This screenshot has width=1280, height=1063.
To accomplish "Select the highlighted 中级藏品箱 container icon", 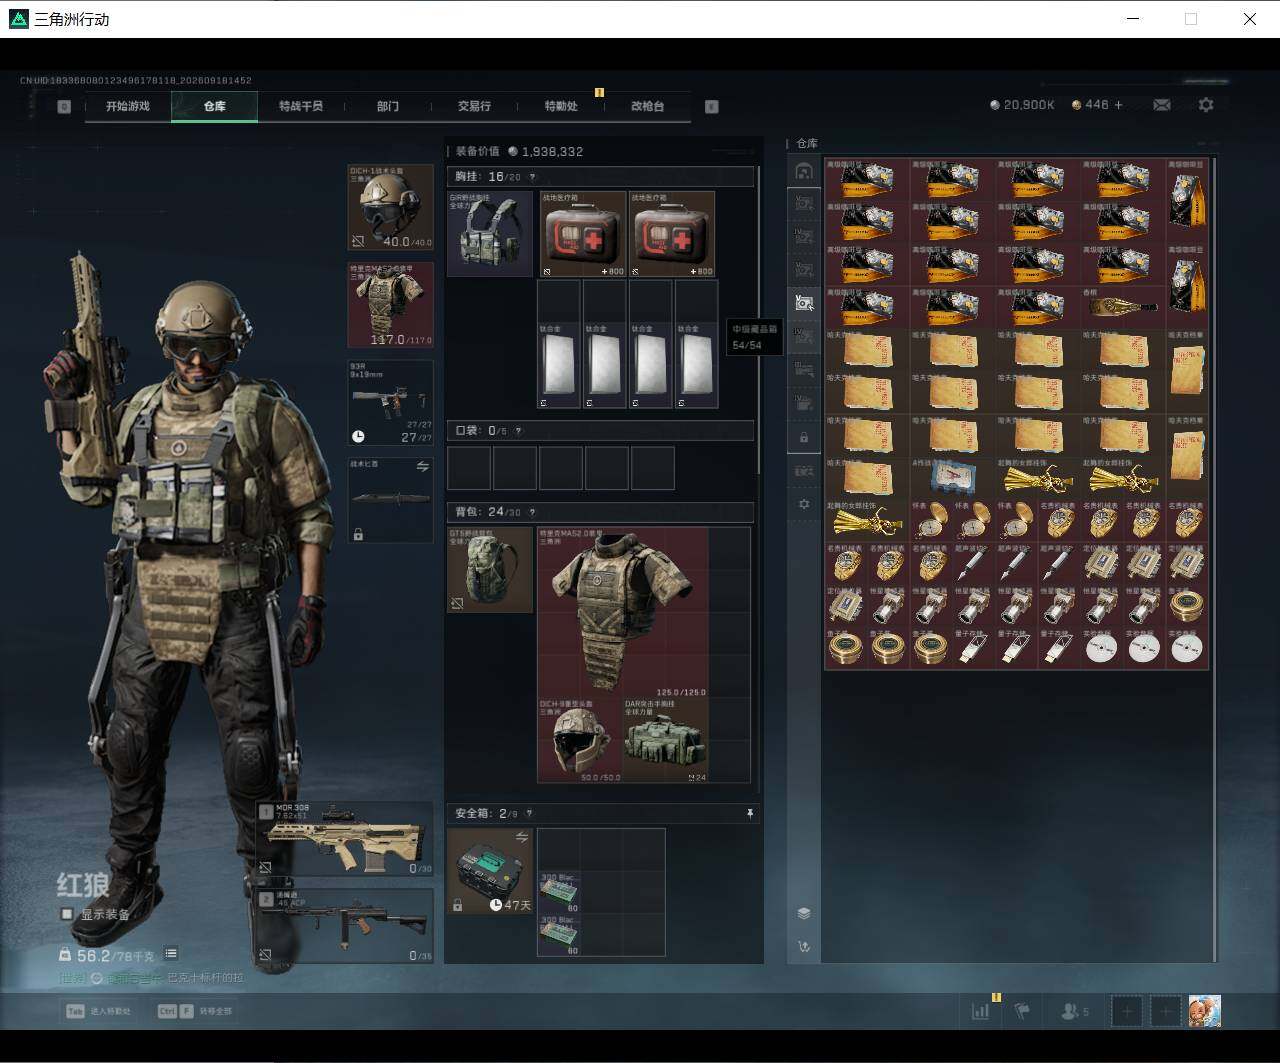I will pyautogui.click(x=804, y=303).
